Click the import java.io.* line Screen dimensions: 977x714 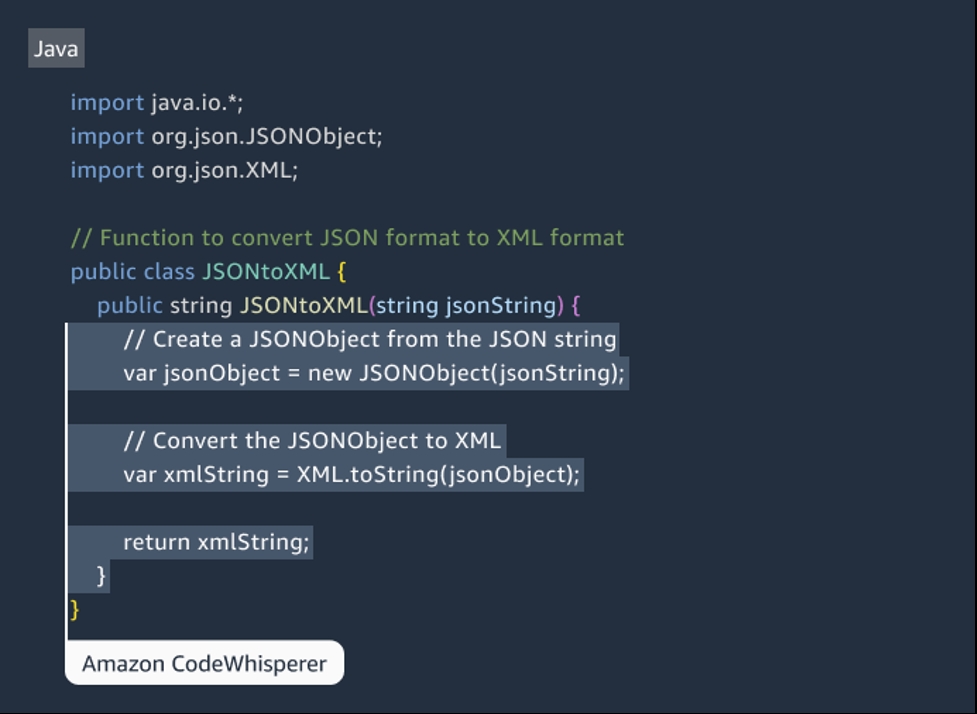(157, 102)
